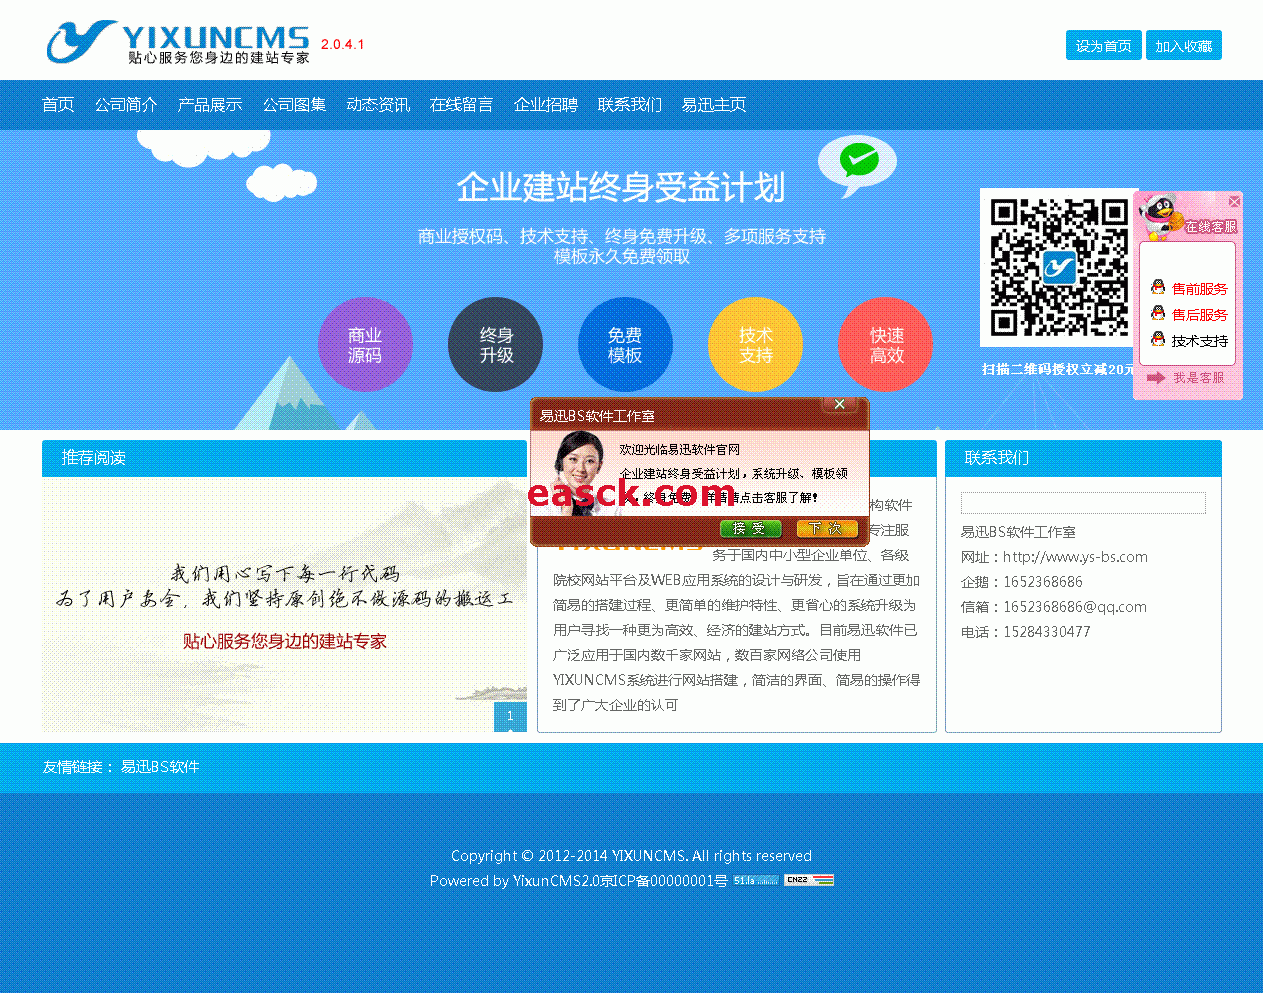This screenshot has height=993, width=1263.
Task: Click the 终身升级 dark green circle
Action: click(x=495, y=345)
